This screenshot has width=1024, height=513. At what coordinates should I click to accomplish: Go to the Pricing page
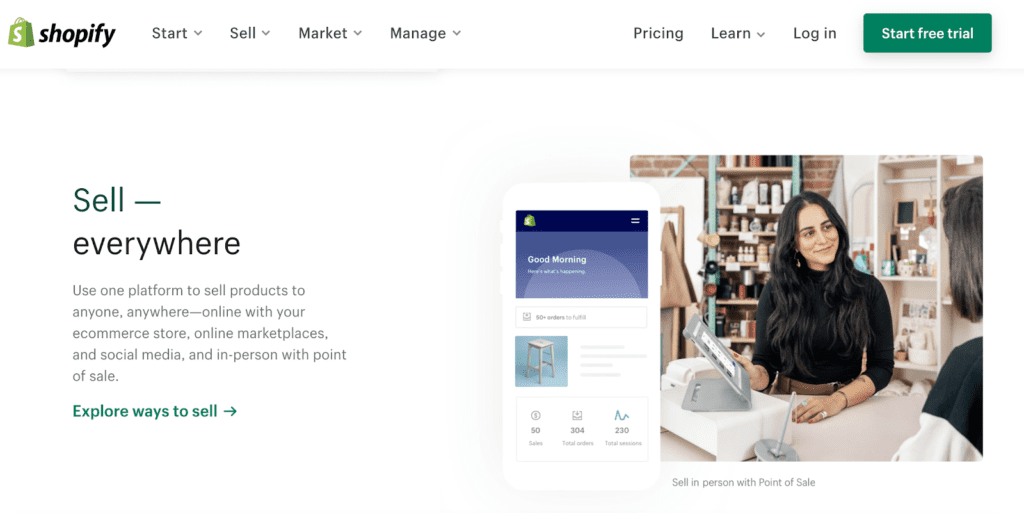pyautogui.click(x=658, y=33)
